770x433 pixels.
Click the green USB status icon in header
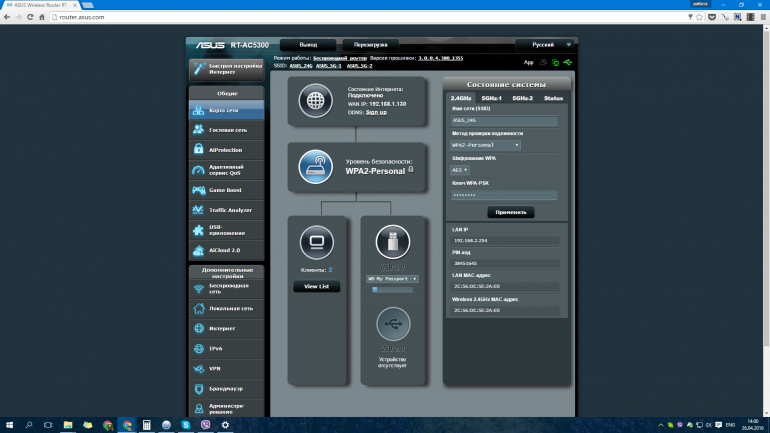coord(568,62)
